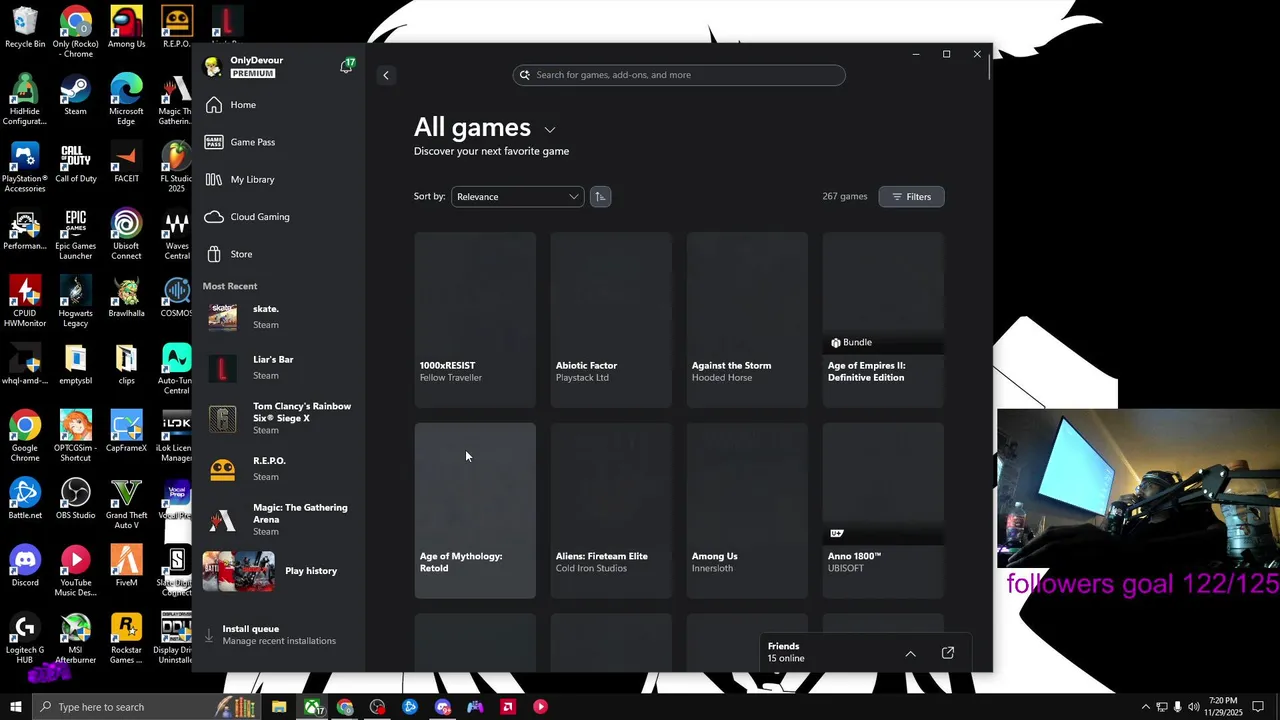Open the Rockstar Games desktop icon
Viewport: 1280px width, 720px height.
click(126, 640)
